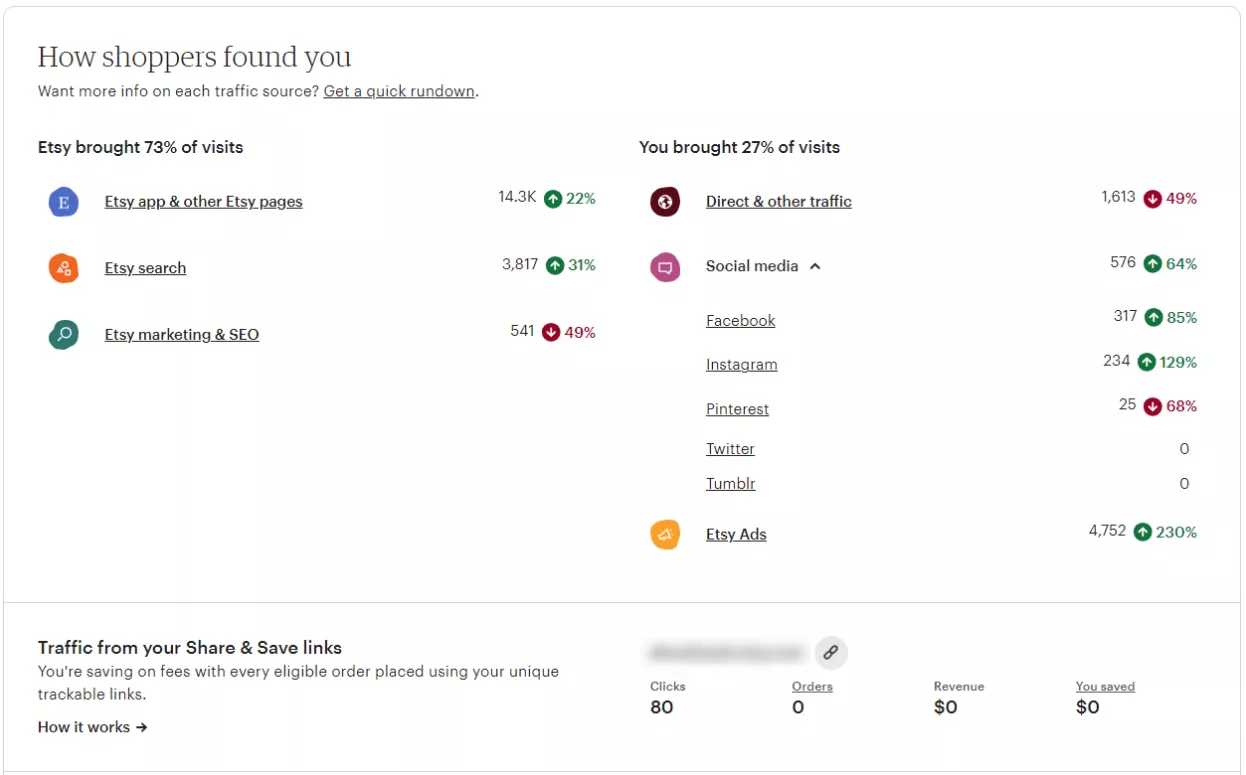This screenshot has width=1246, height=775.
Task: Click the 'How shoppers found you' heading
Action: point(194,57)
